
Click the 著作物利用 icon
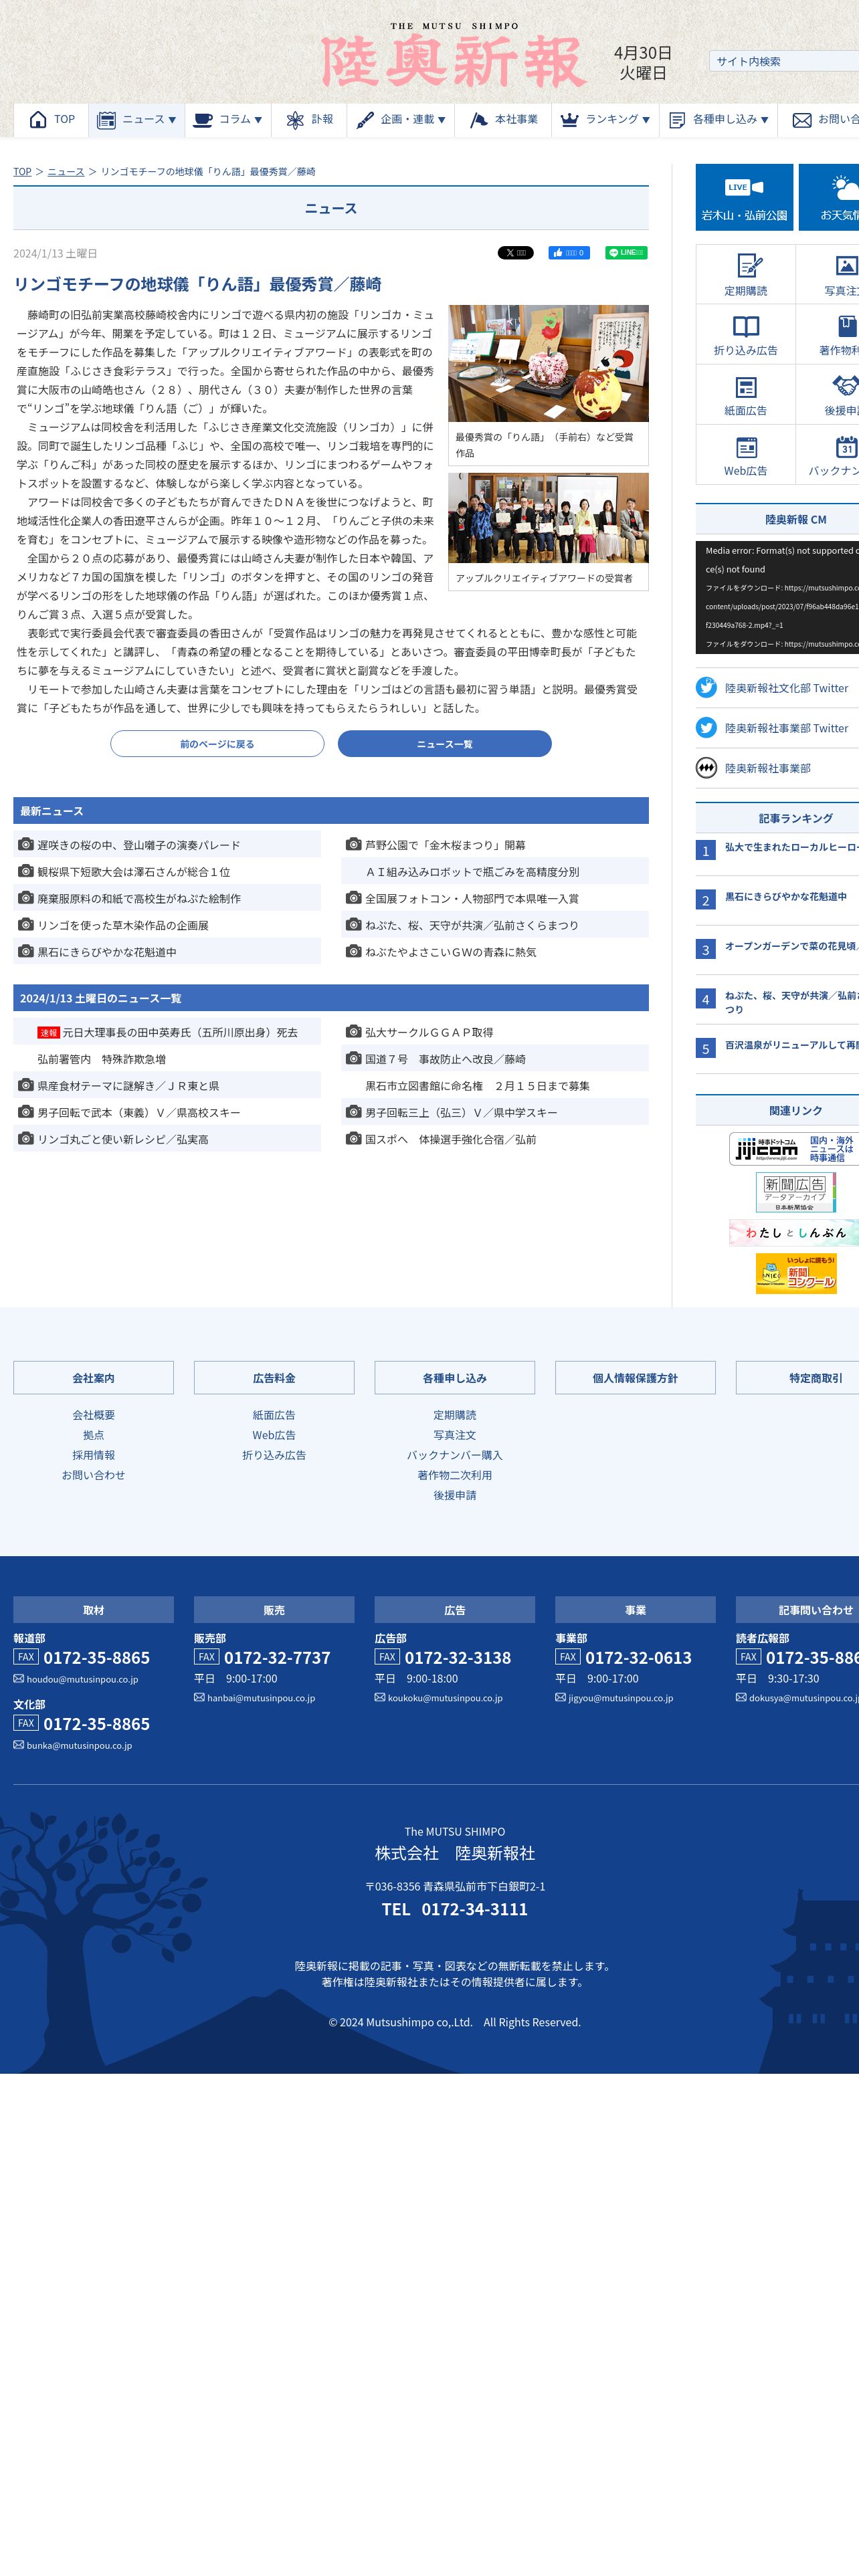847,326
